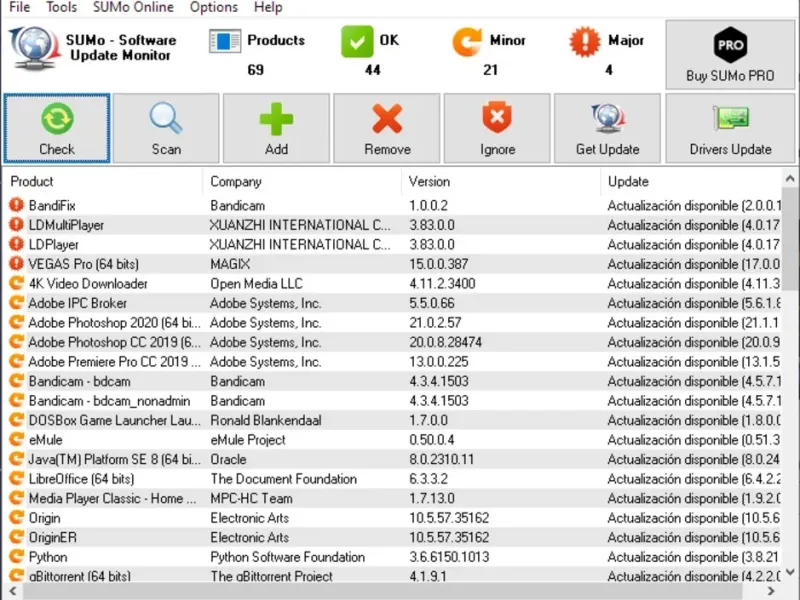Click minor update icon beside Origin
The height and width of the screenshot is (600, 800).
pos(16,517)
